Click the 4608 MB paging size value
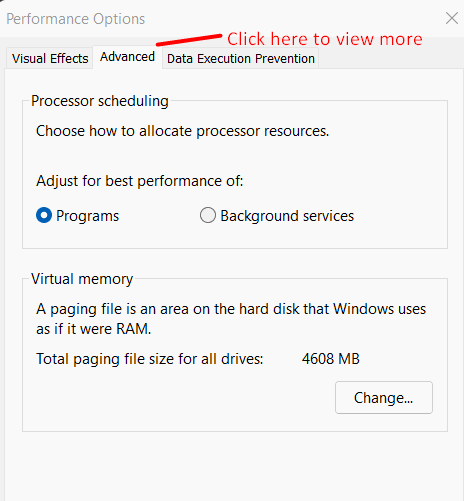The height and width of the screenshot is (501, 464). [x=331, y=359]
